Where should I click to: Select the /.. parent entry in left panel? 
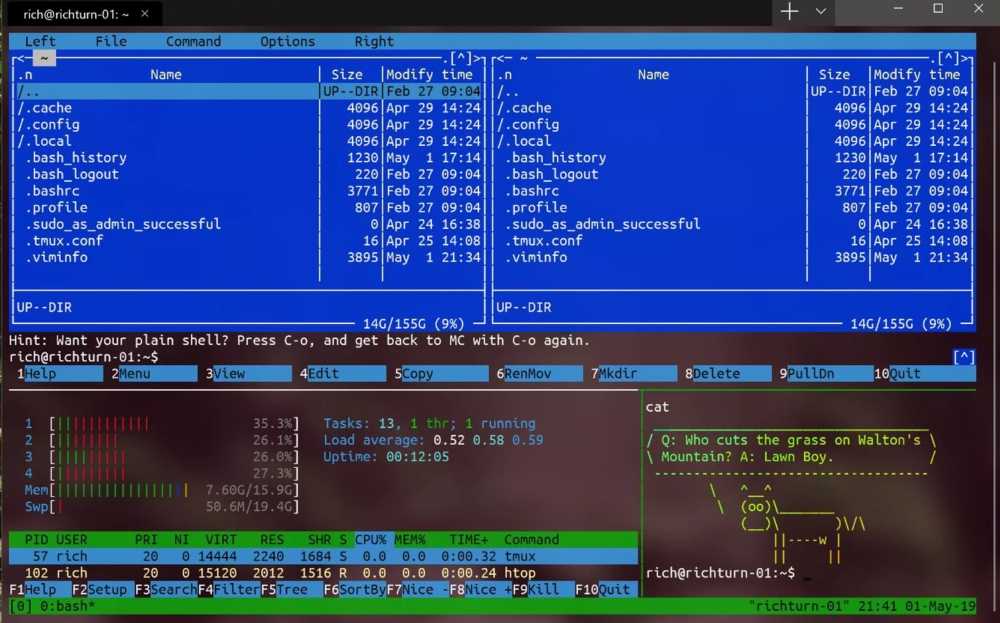tap(249, 91)
